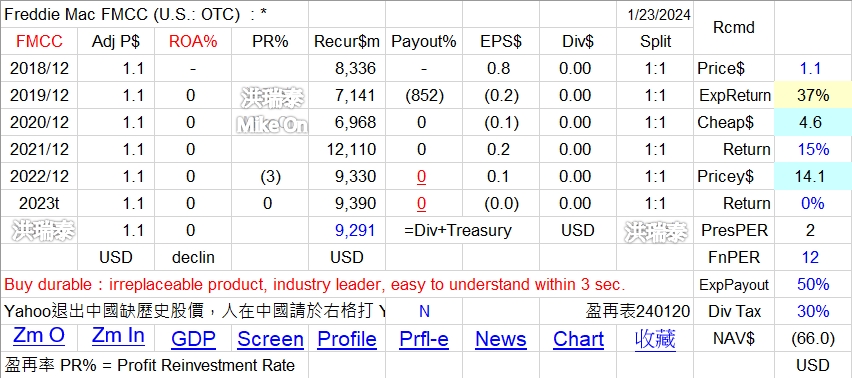This screenshot has width=852, height=378.
Task: Select the Payout% column header
Action: 424,41
